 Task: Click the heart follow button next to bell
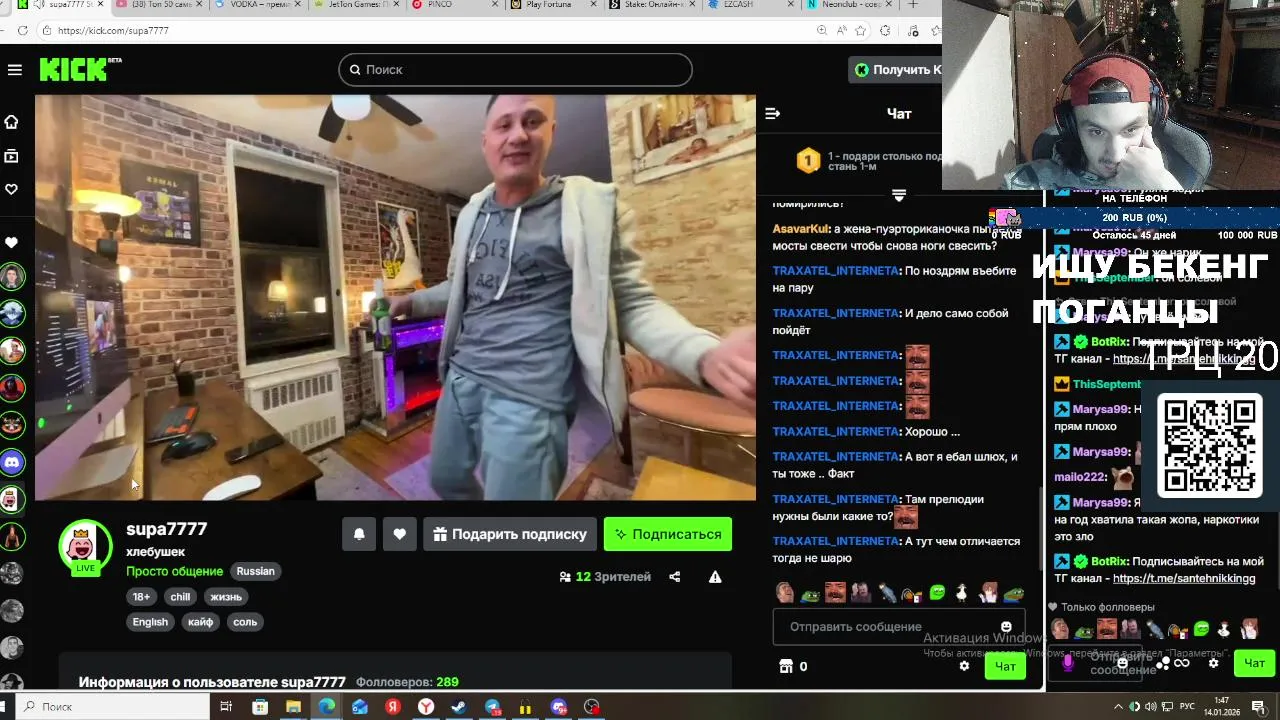coord(399,534)
